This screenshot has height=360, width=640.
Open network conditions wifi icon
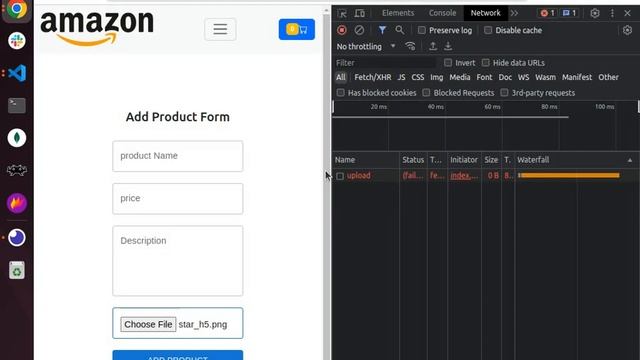pos(410,46)
